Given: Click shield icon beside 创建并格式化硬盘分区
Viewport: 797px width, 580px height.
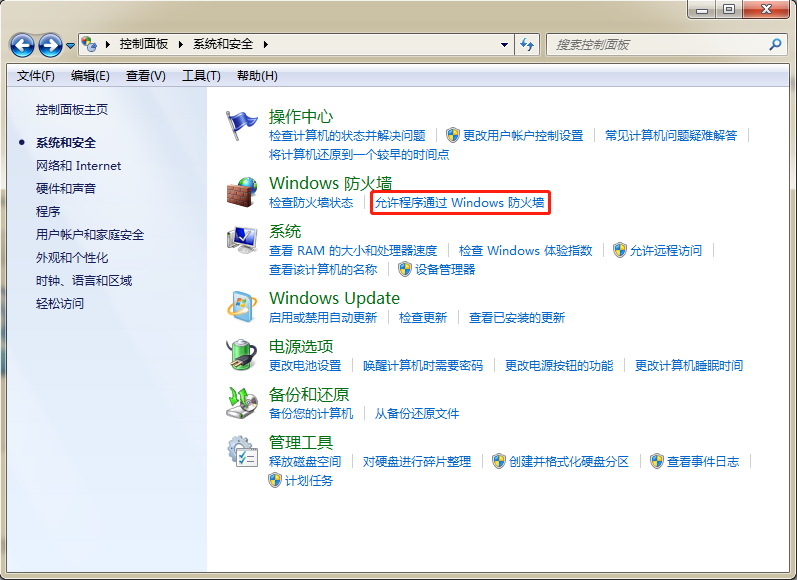Looking at the screenshot, I should 499,461.
